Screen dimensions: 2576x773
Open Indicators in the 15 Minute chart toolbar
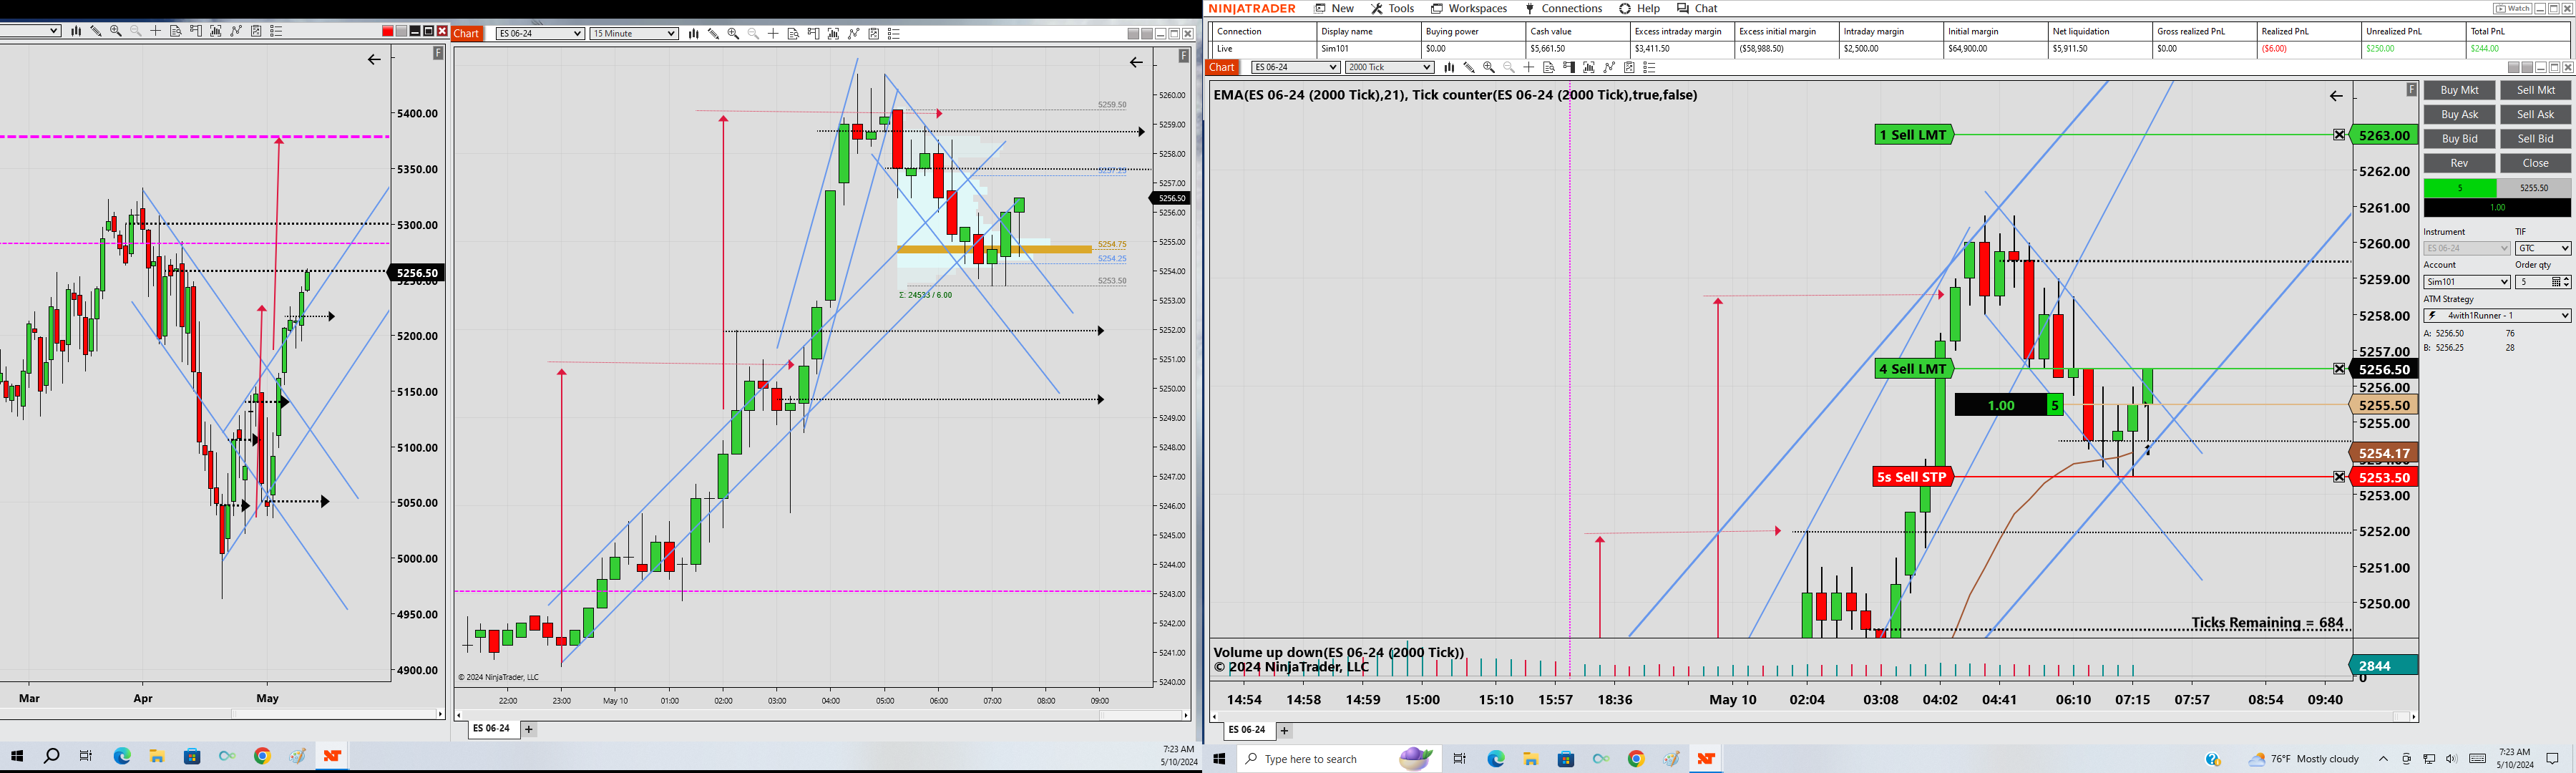(x=853, y=33)
